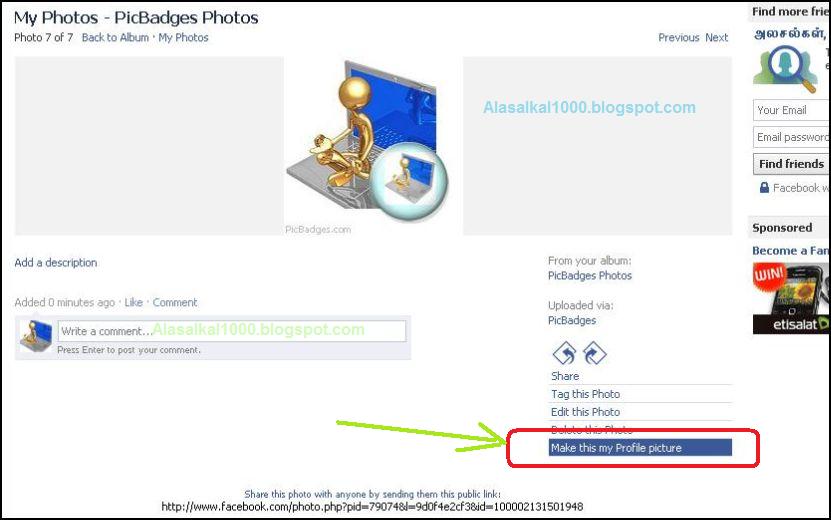Click the commenter profile thumbnail
The width and height of the screenshot is (831, 520).
pyautogui.click(x=36, y=336)
